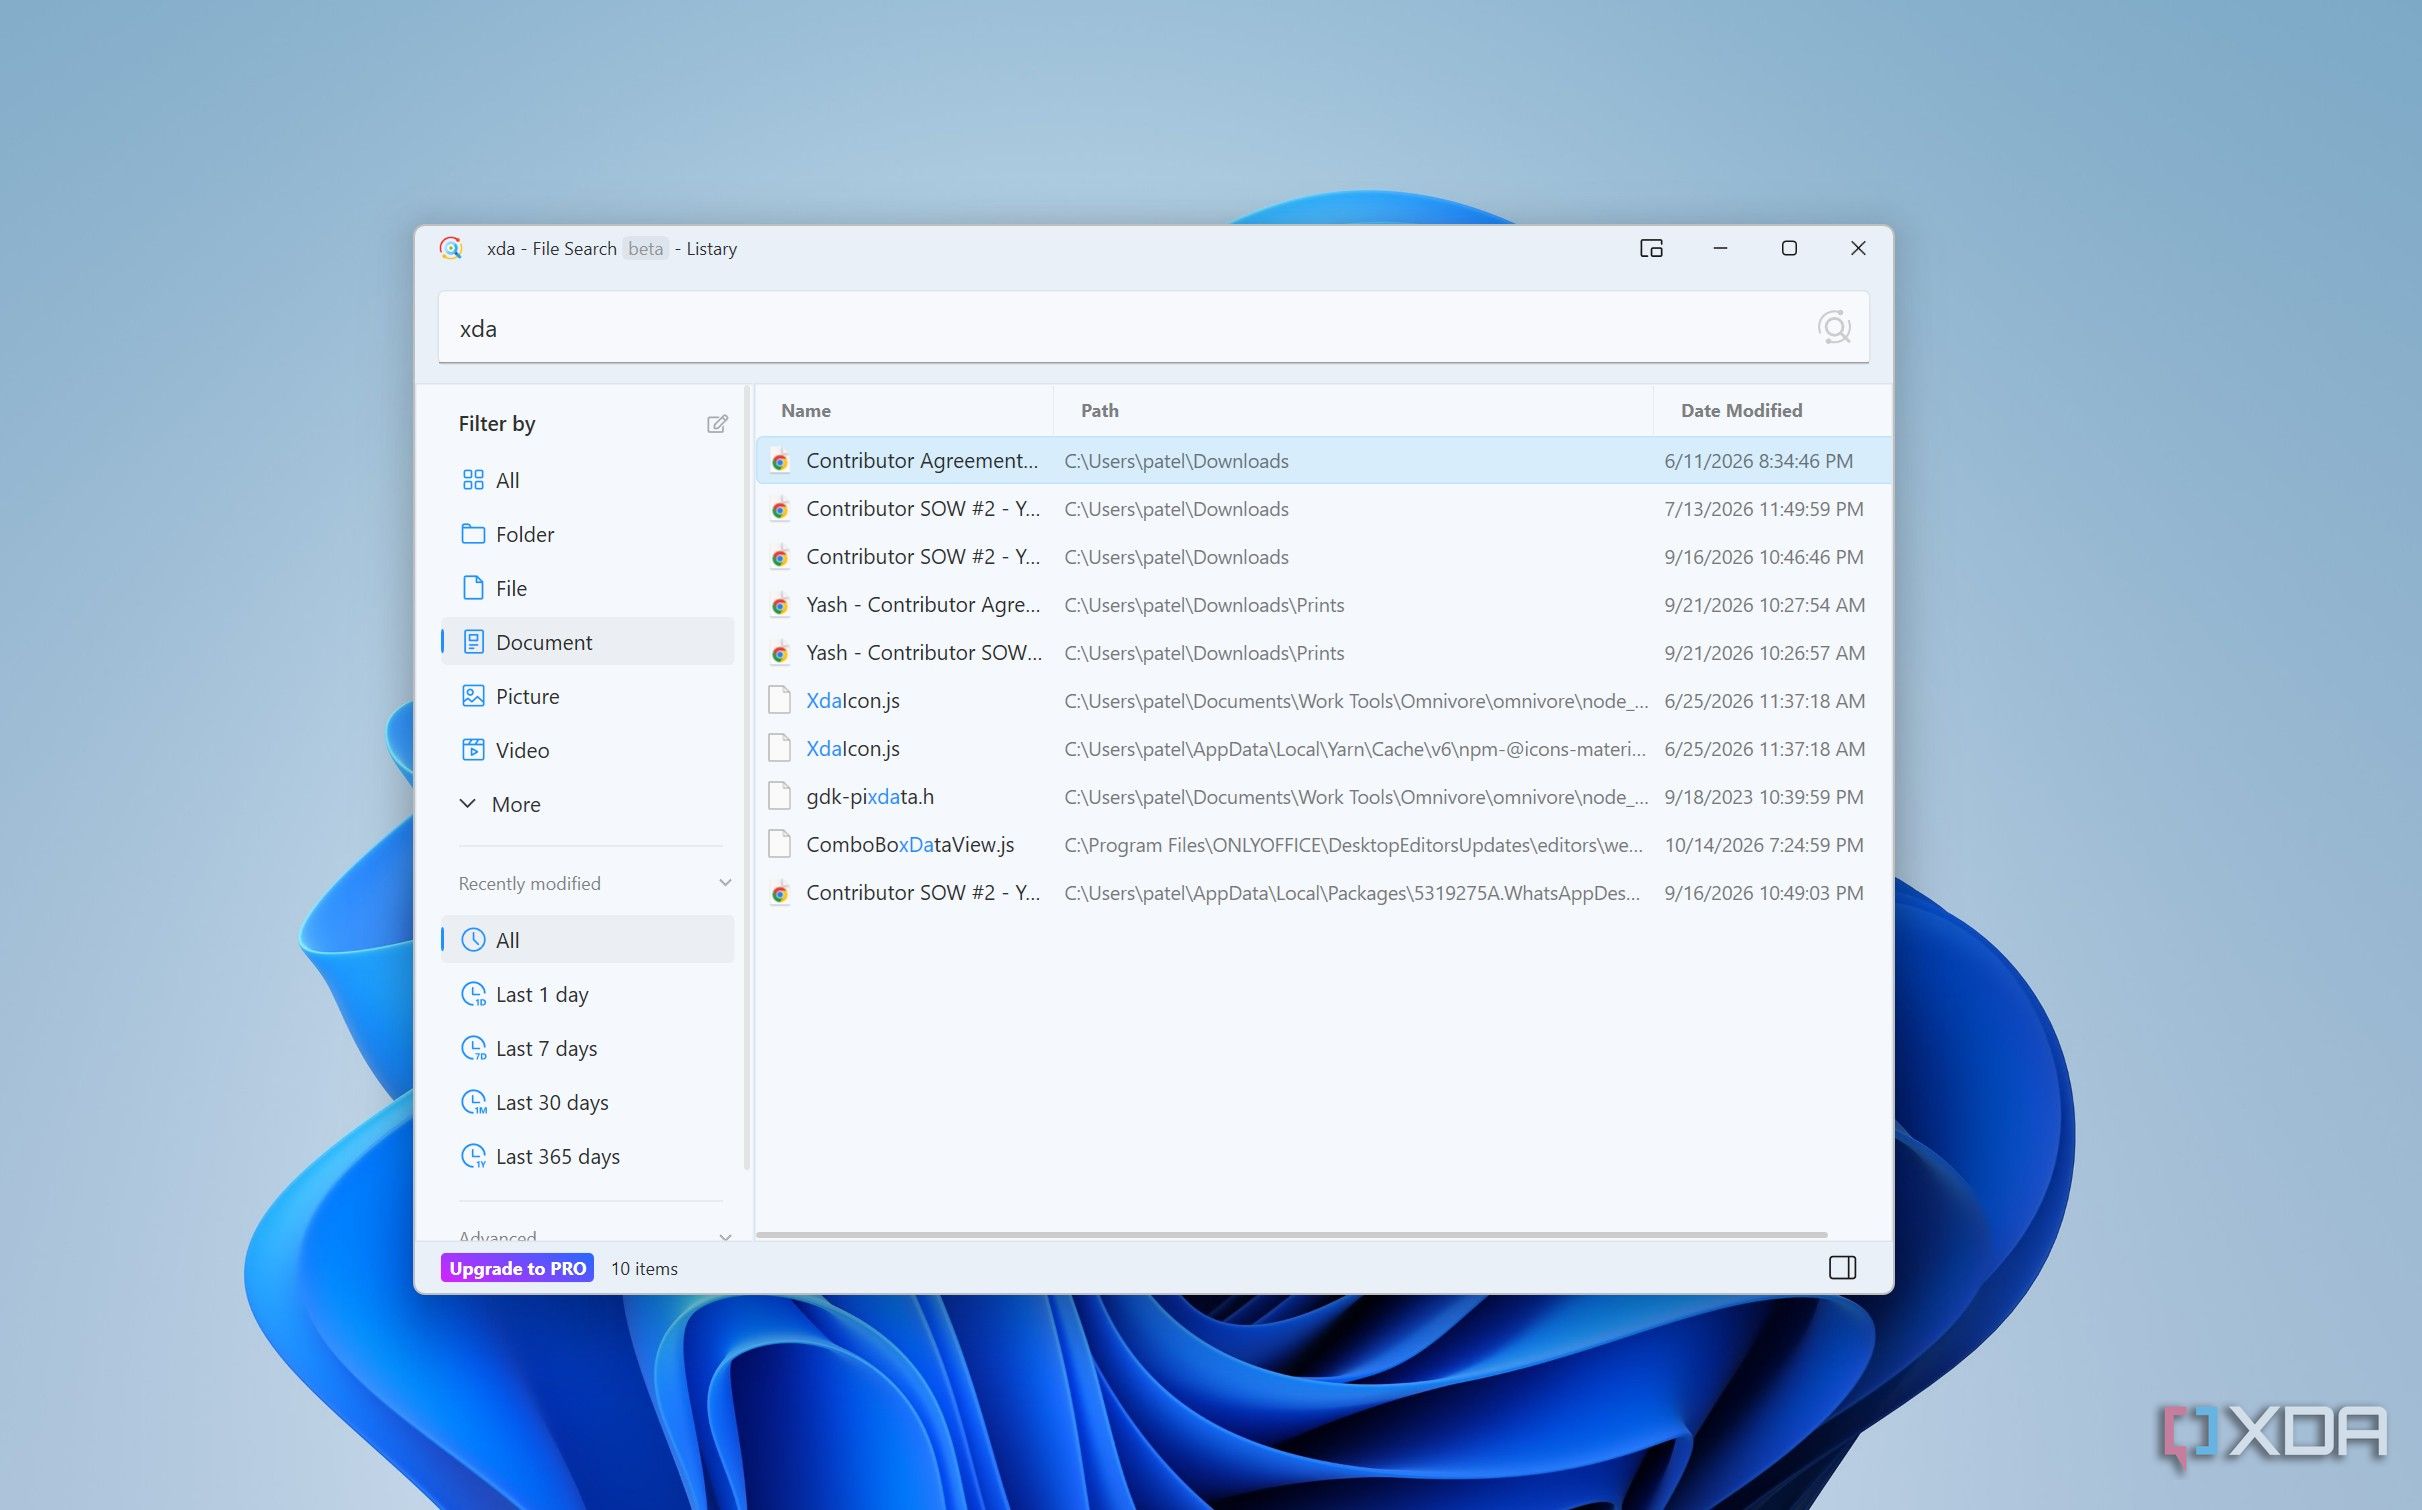This screenshot has width=2422, height=1510.
Task: Click the 10 items status text
Action: tap(644, 1268)
